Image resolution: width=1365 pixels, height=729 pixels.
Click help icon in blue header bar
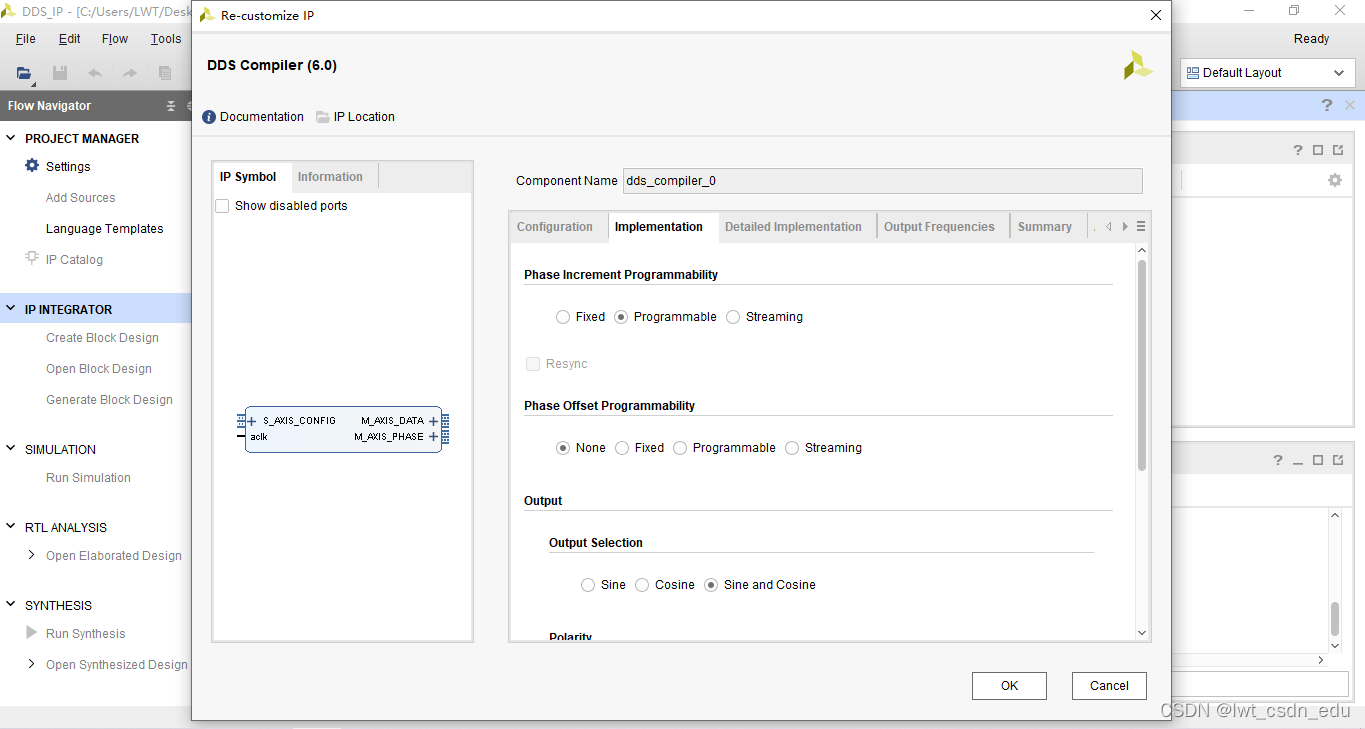pyautogui.click(x=1327, y=105)
